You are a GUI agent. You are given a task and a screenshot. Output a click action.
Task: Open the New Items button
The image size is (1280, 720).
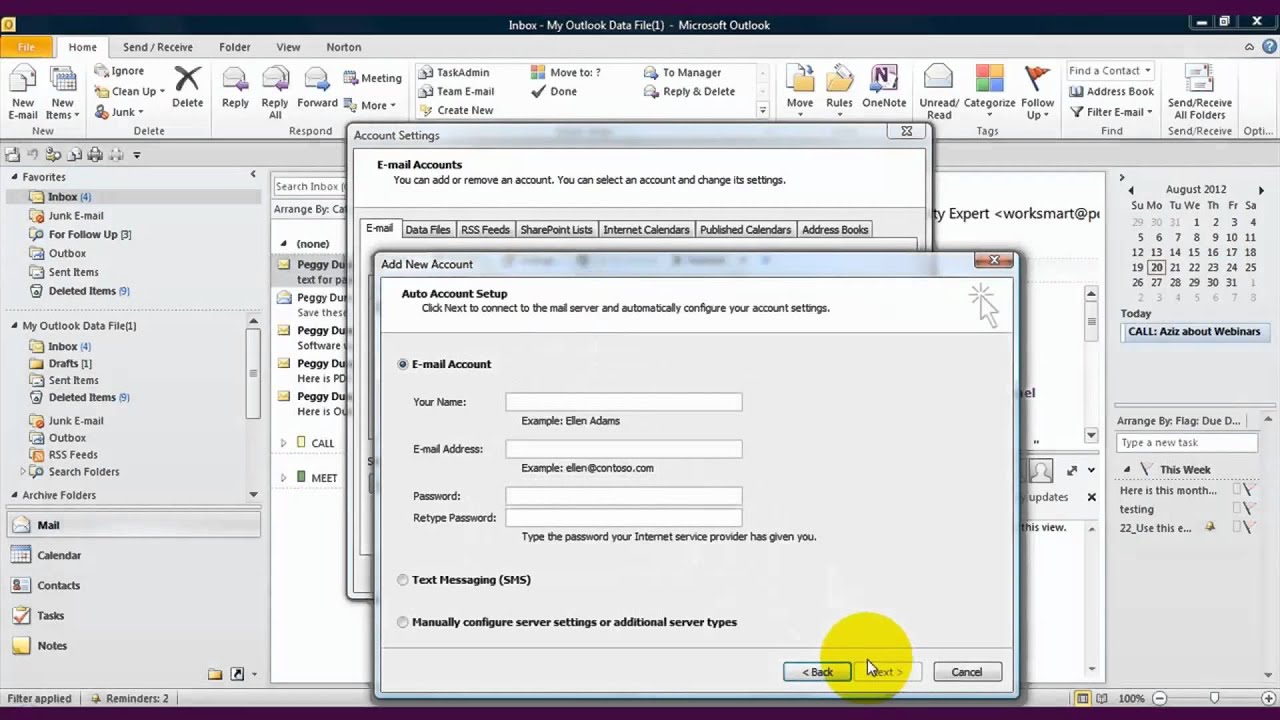click(x=62, y=93)
